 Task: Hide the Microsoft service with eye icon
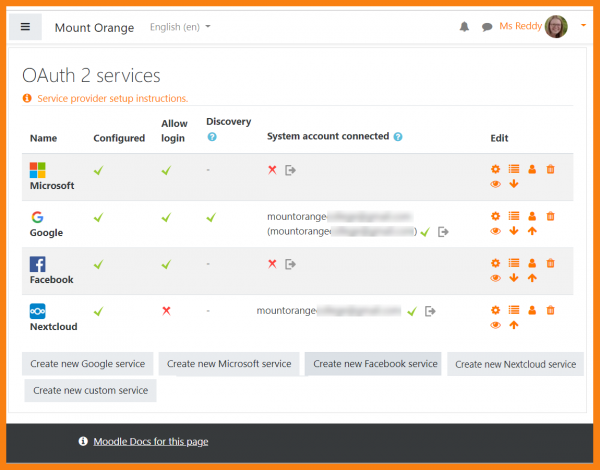(495, 184)
